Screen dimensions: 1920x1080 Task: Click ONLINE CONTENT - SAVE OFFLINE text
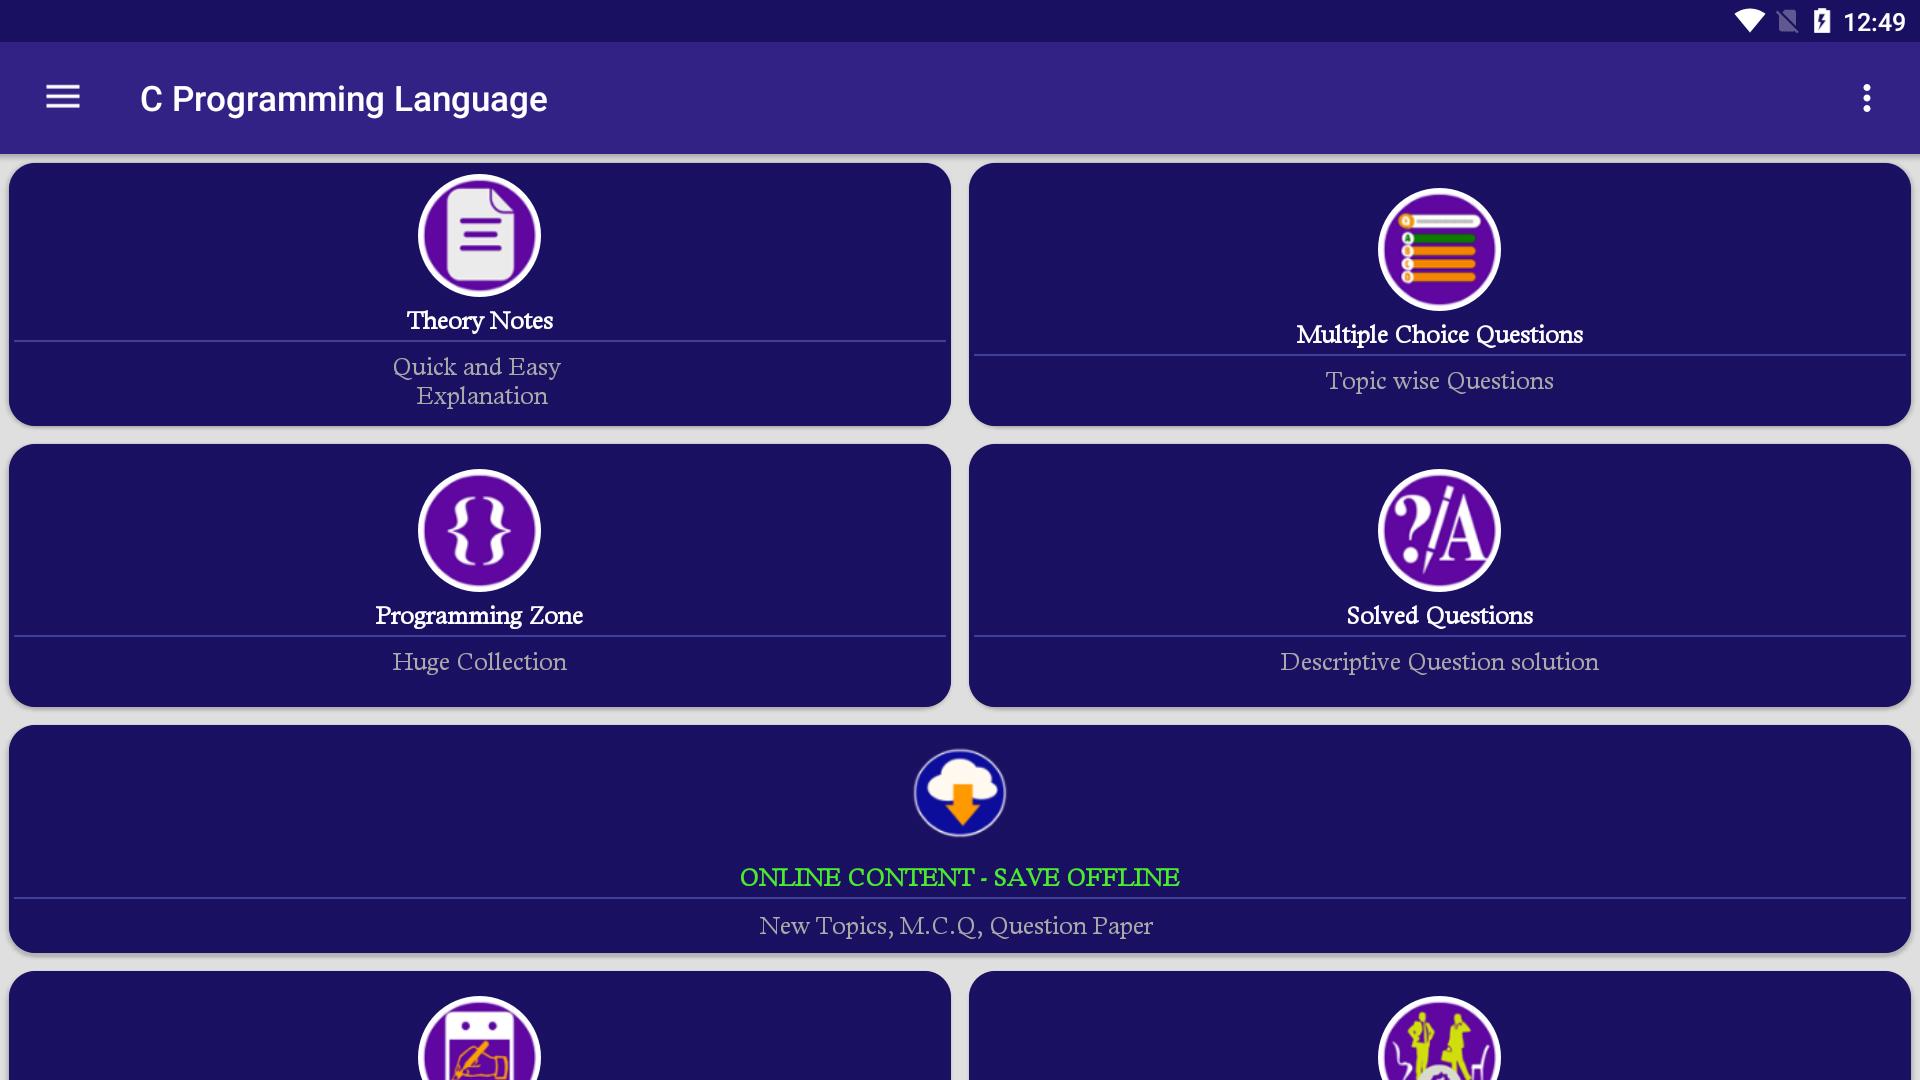pos(959,878)
